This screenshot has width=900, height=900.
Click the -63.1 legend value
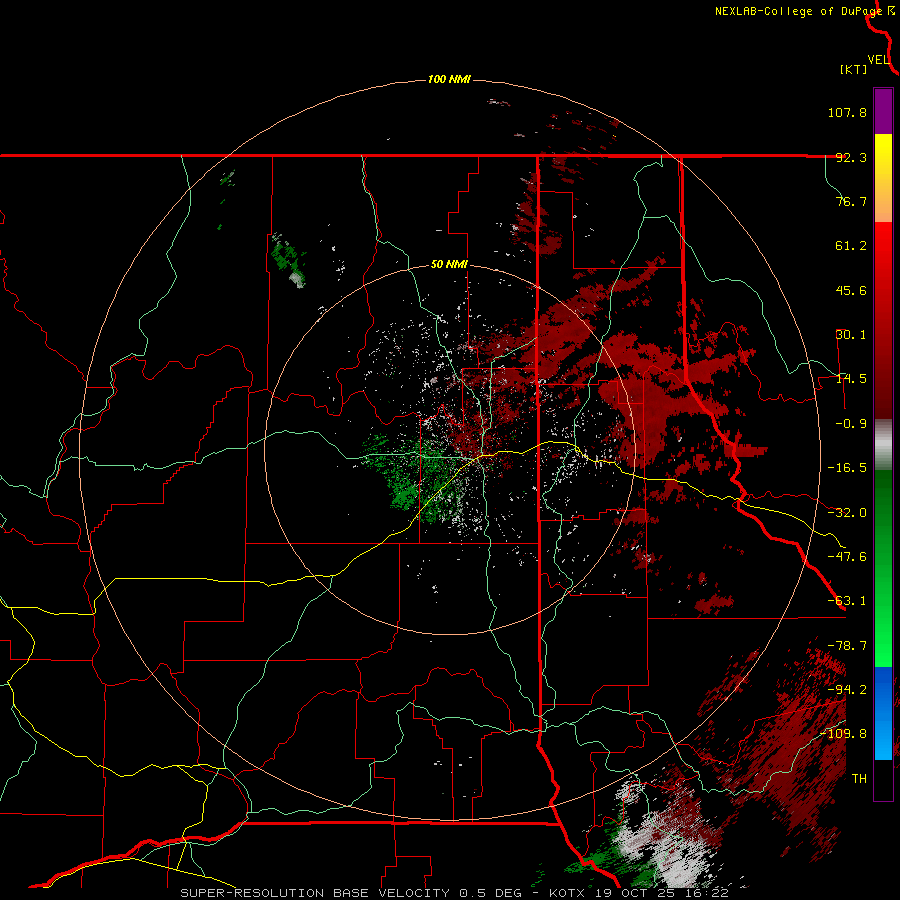847,601
